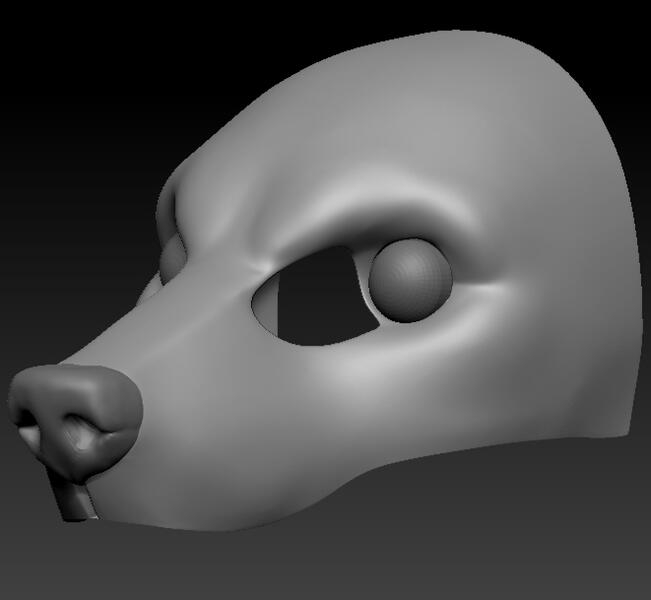This screenshot has height=600, width=651.
Task: Click the small lower jaw piece under nose
Action: click(72, 502)
